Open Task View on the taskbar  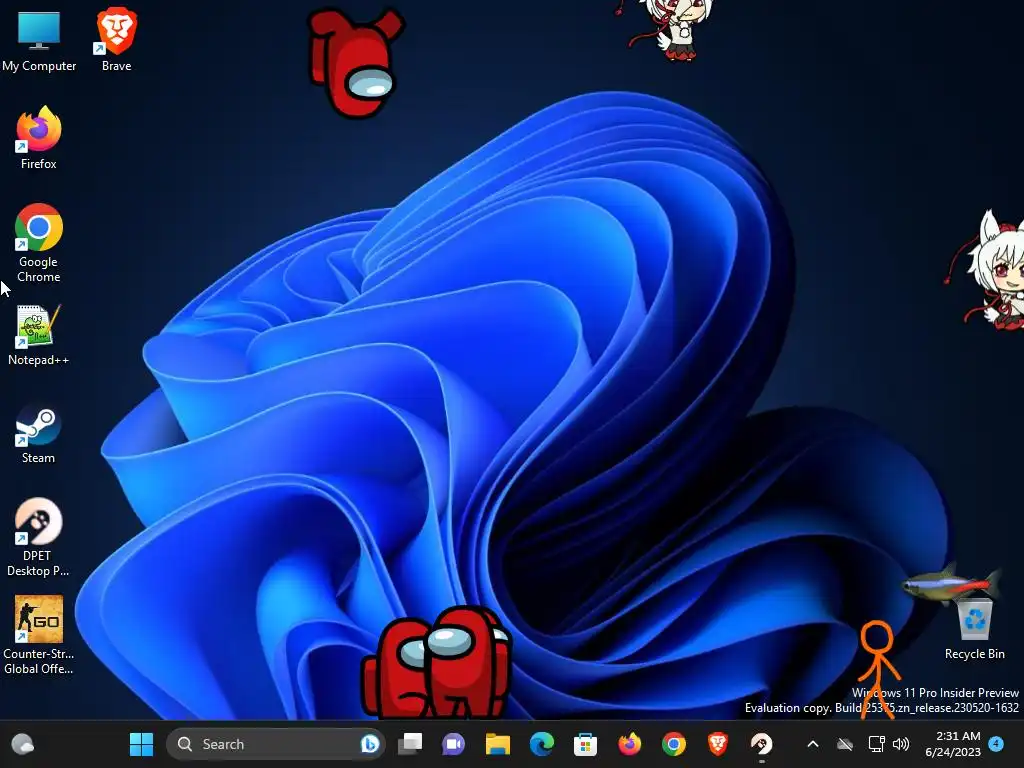410,744
